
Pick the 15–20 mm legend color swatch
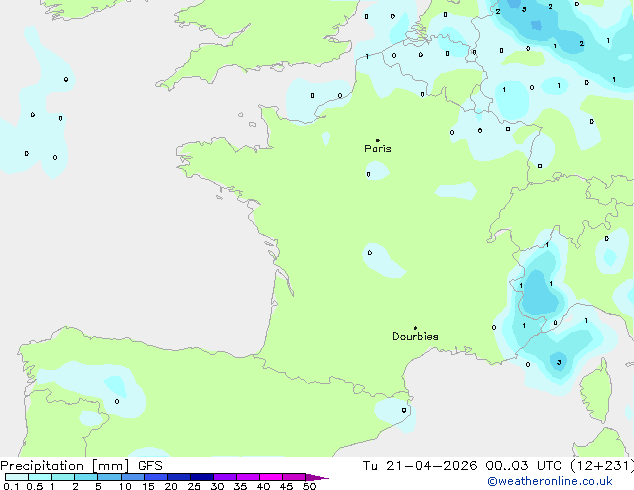tap(156, 477)
